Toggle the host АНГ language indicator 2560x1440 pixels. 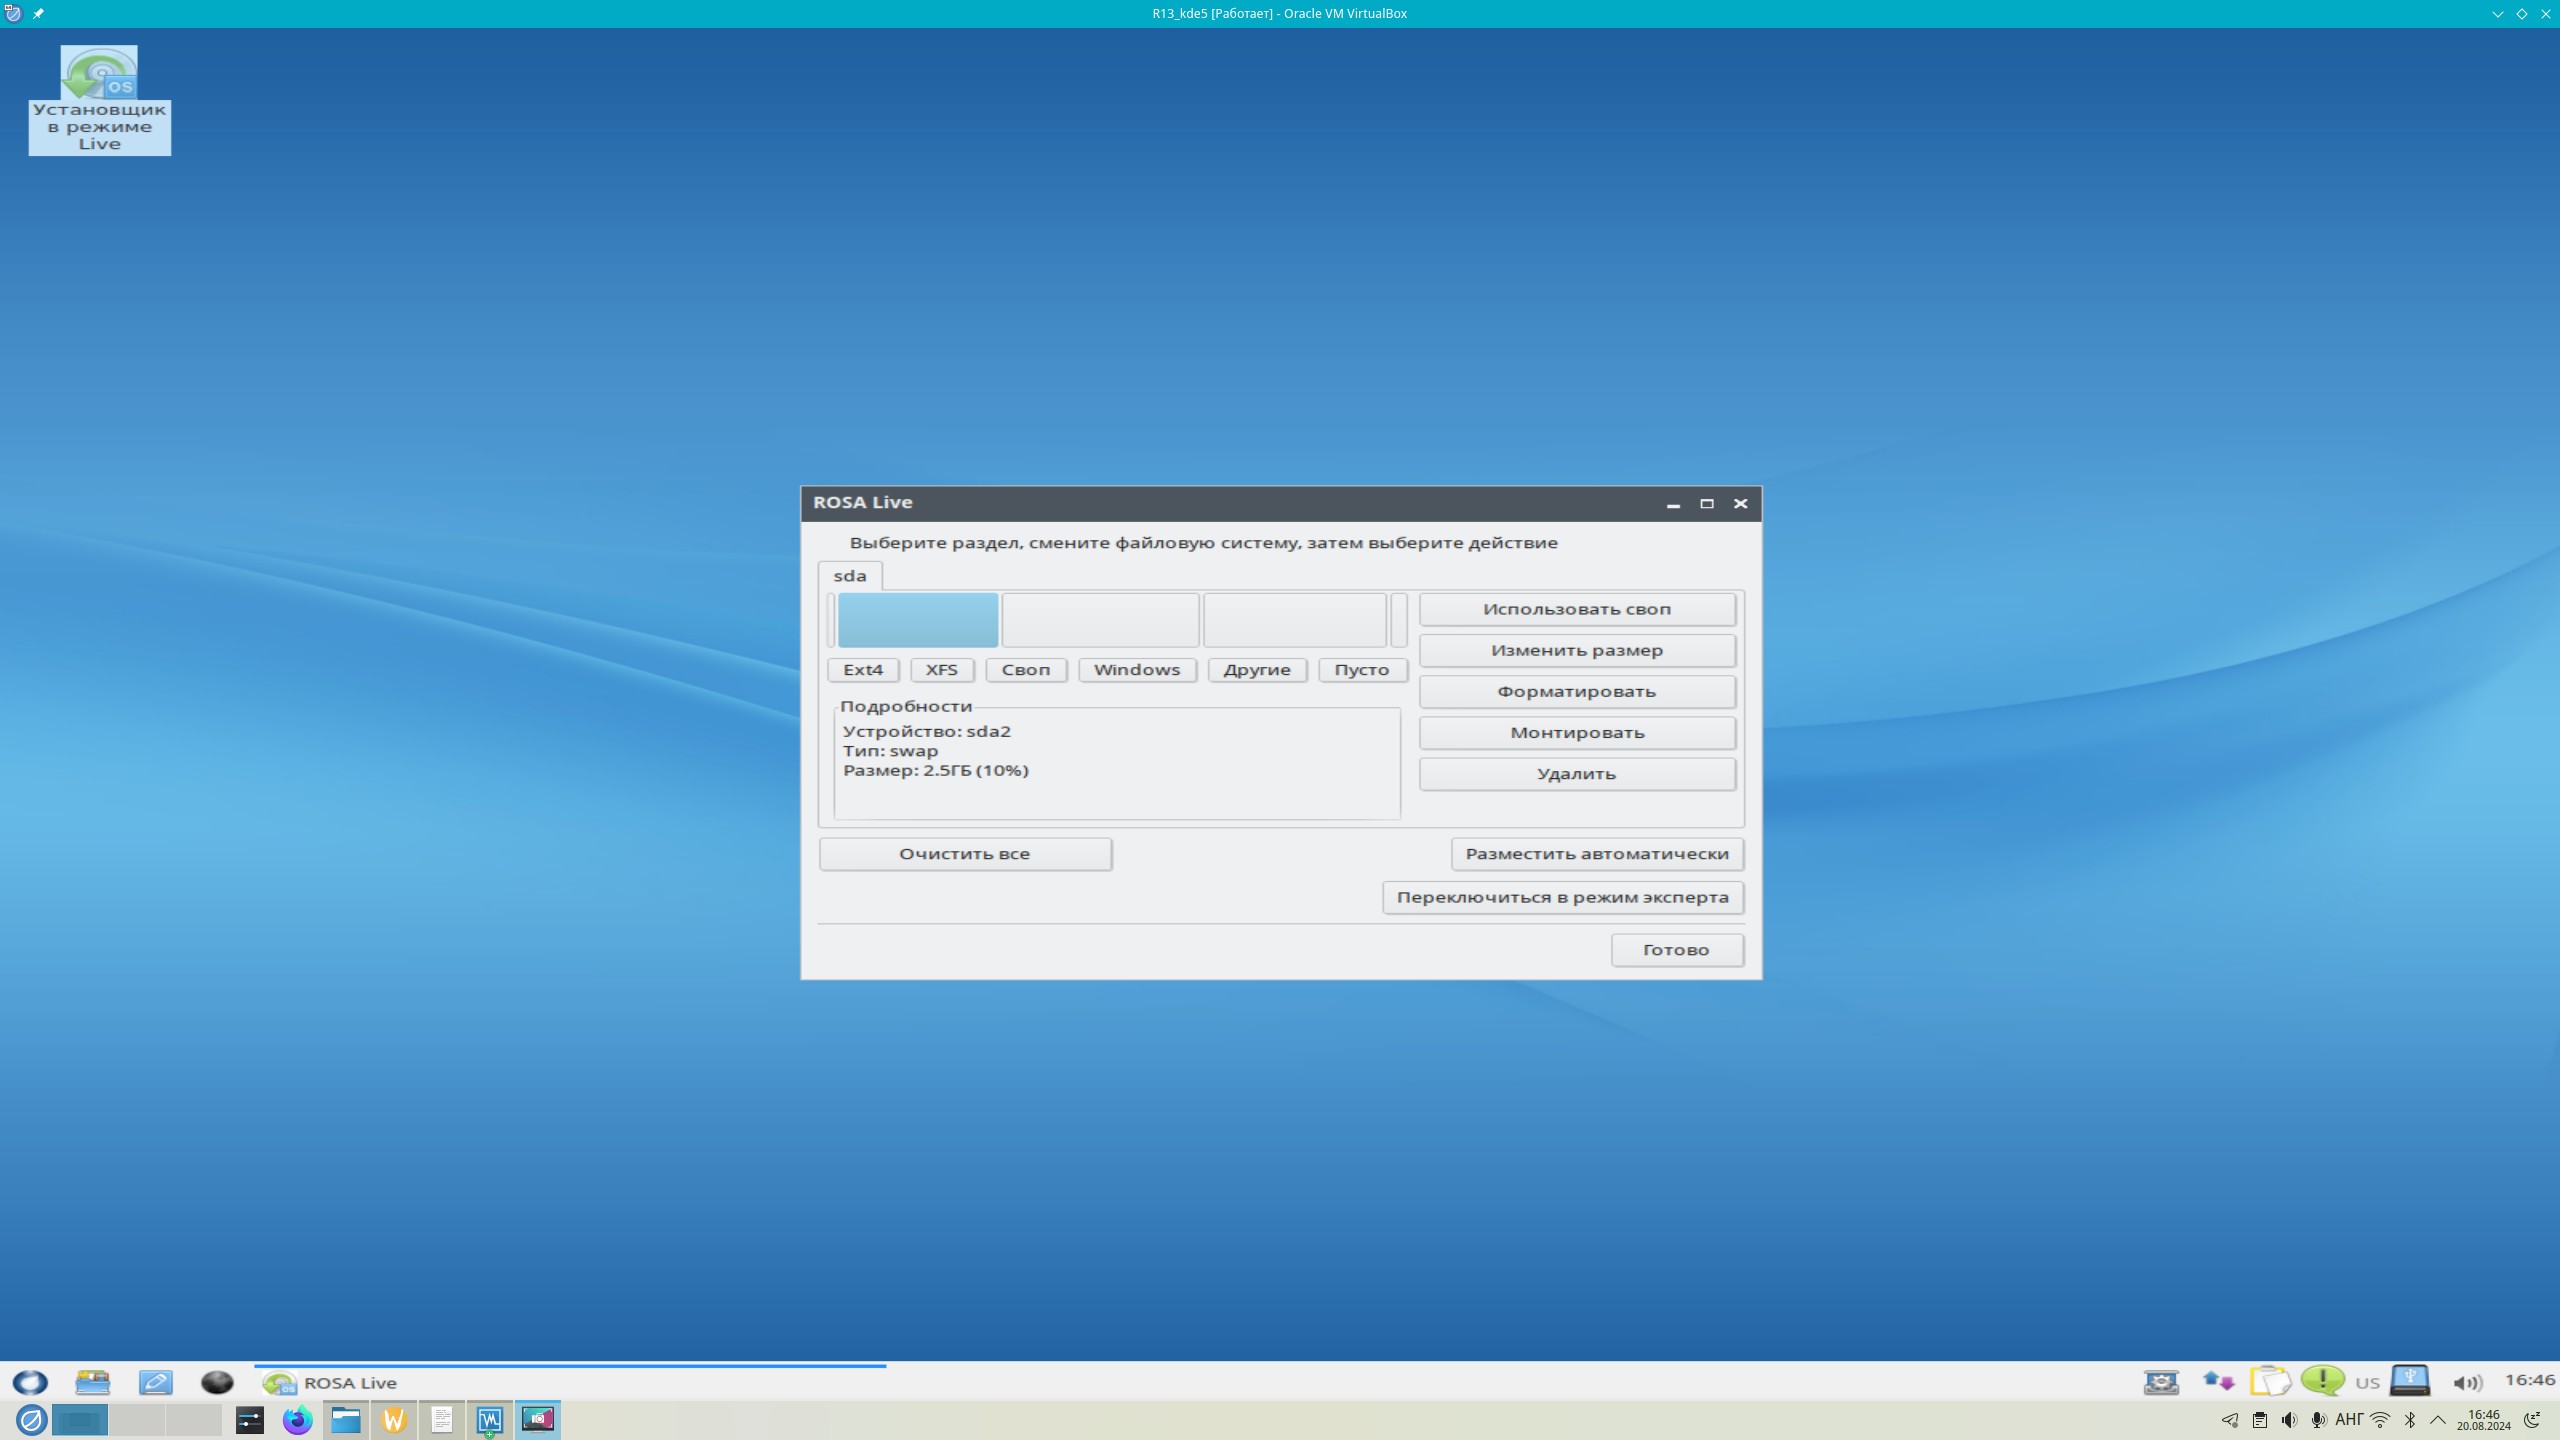(x=2349, y=1420)
